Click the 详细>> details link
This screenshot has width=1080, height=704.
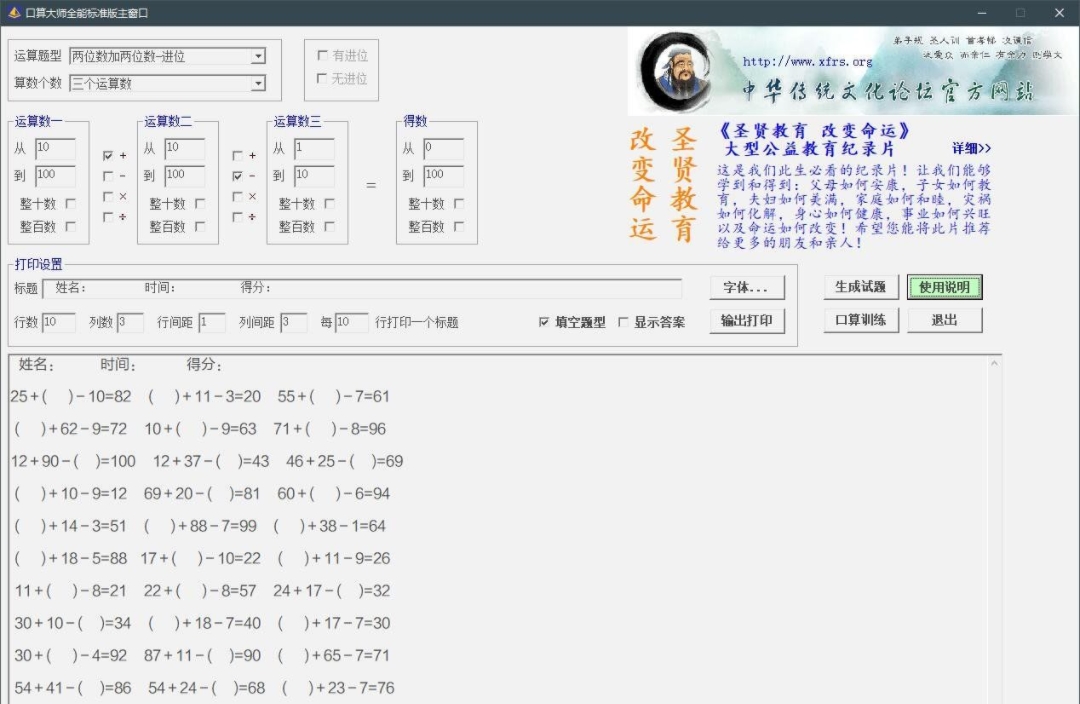click(973, 148)
